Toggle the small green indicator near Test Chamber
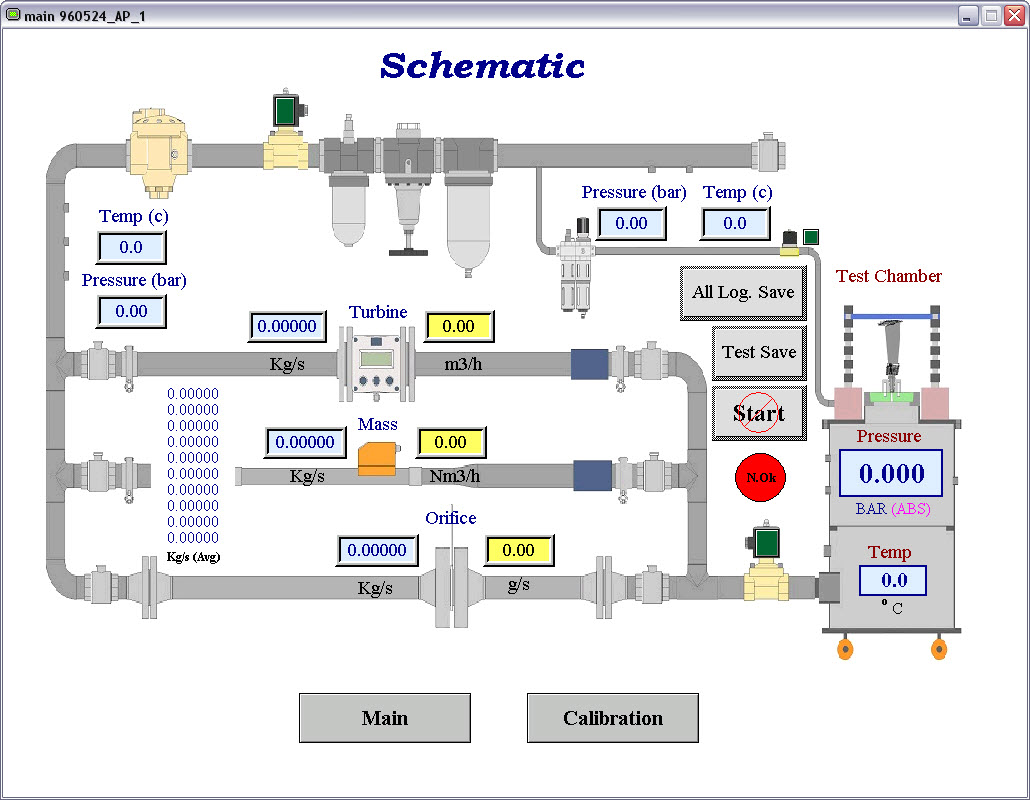This screenshot has height=800, width=1030. [x=811, y=237]
